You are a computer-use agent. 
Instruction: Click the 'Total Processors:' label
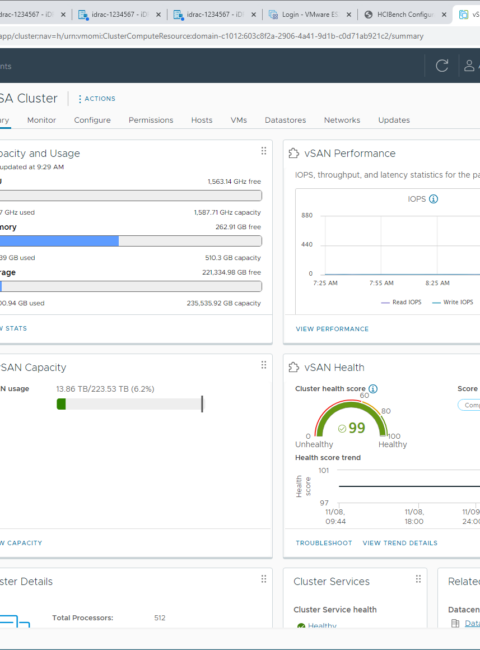point(82,618)
